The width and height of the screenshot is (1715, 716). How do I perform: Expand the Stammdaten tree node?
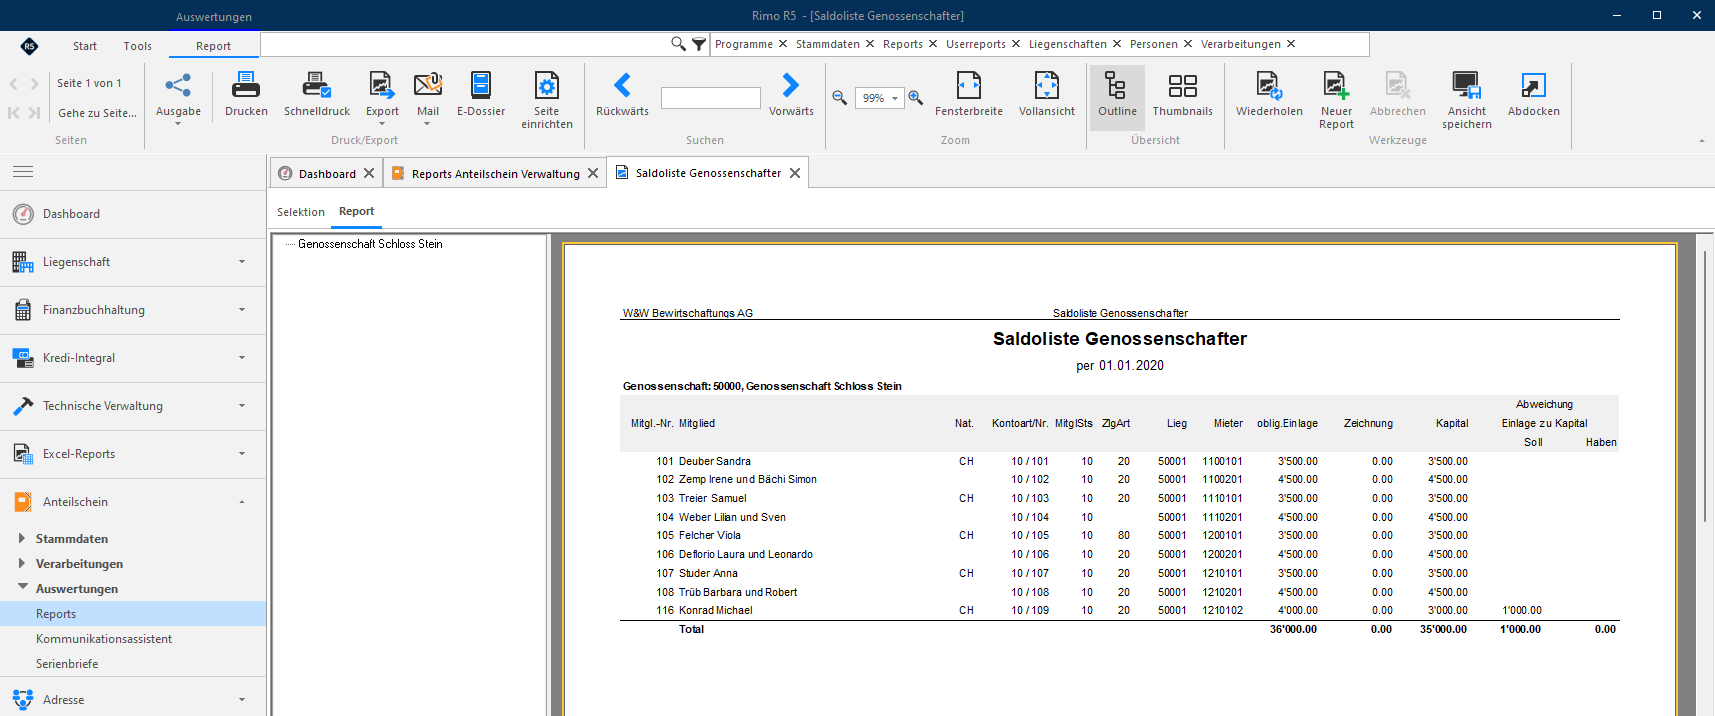(22, 538)
